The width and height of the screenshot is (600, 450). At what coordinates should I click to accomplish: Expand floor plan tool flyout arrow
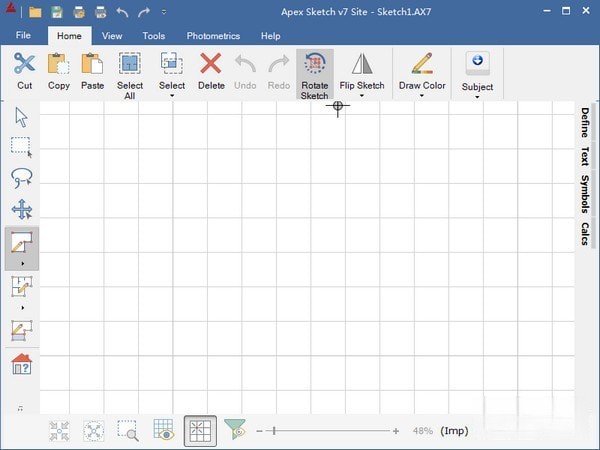coord(23,308)
